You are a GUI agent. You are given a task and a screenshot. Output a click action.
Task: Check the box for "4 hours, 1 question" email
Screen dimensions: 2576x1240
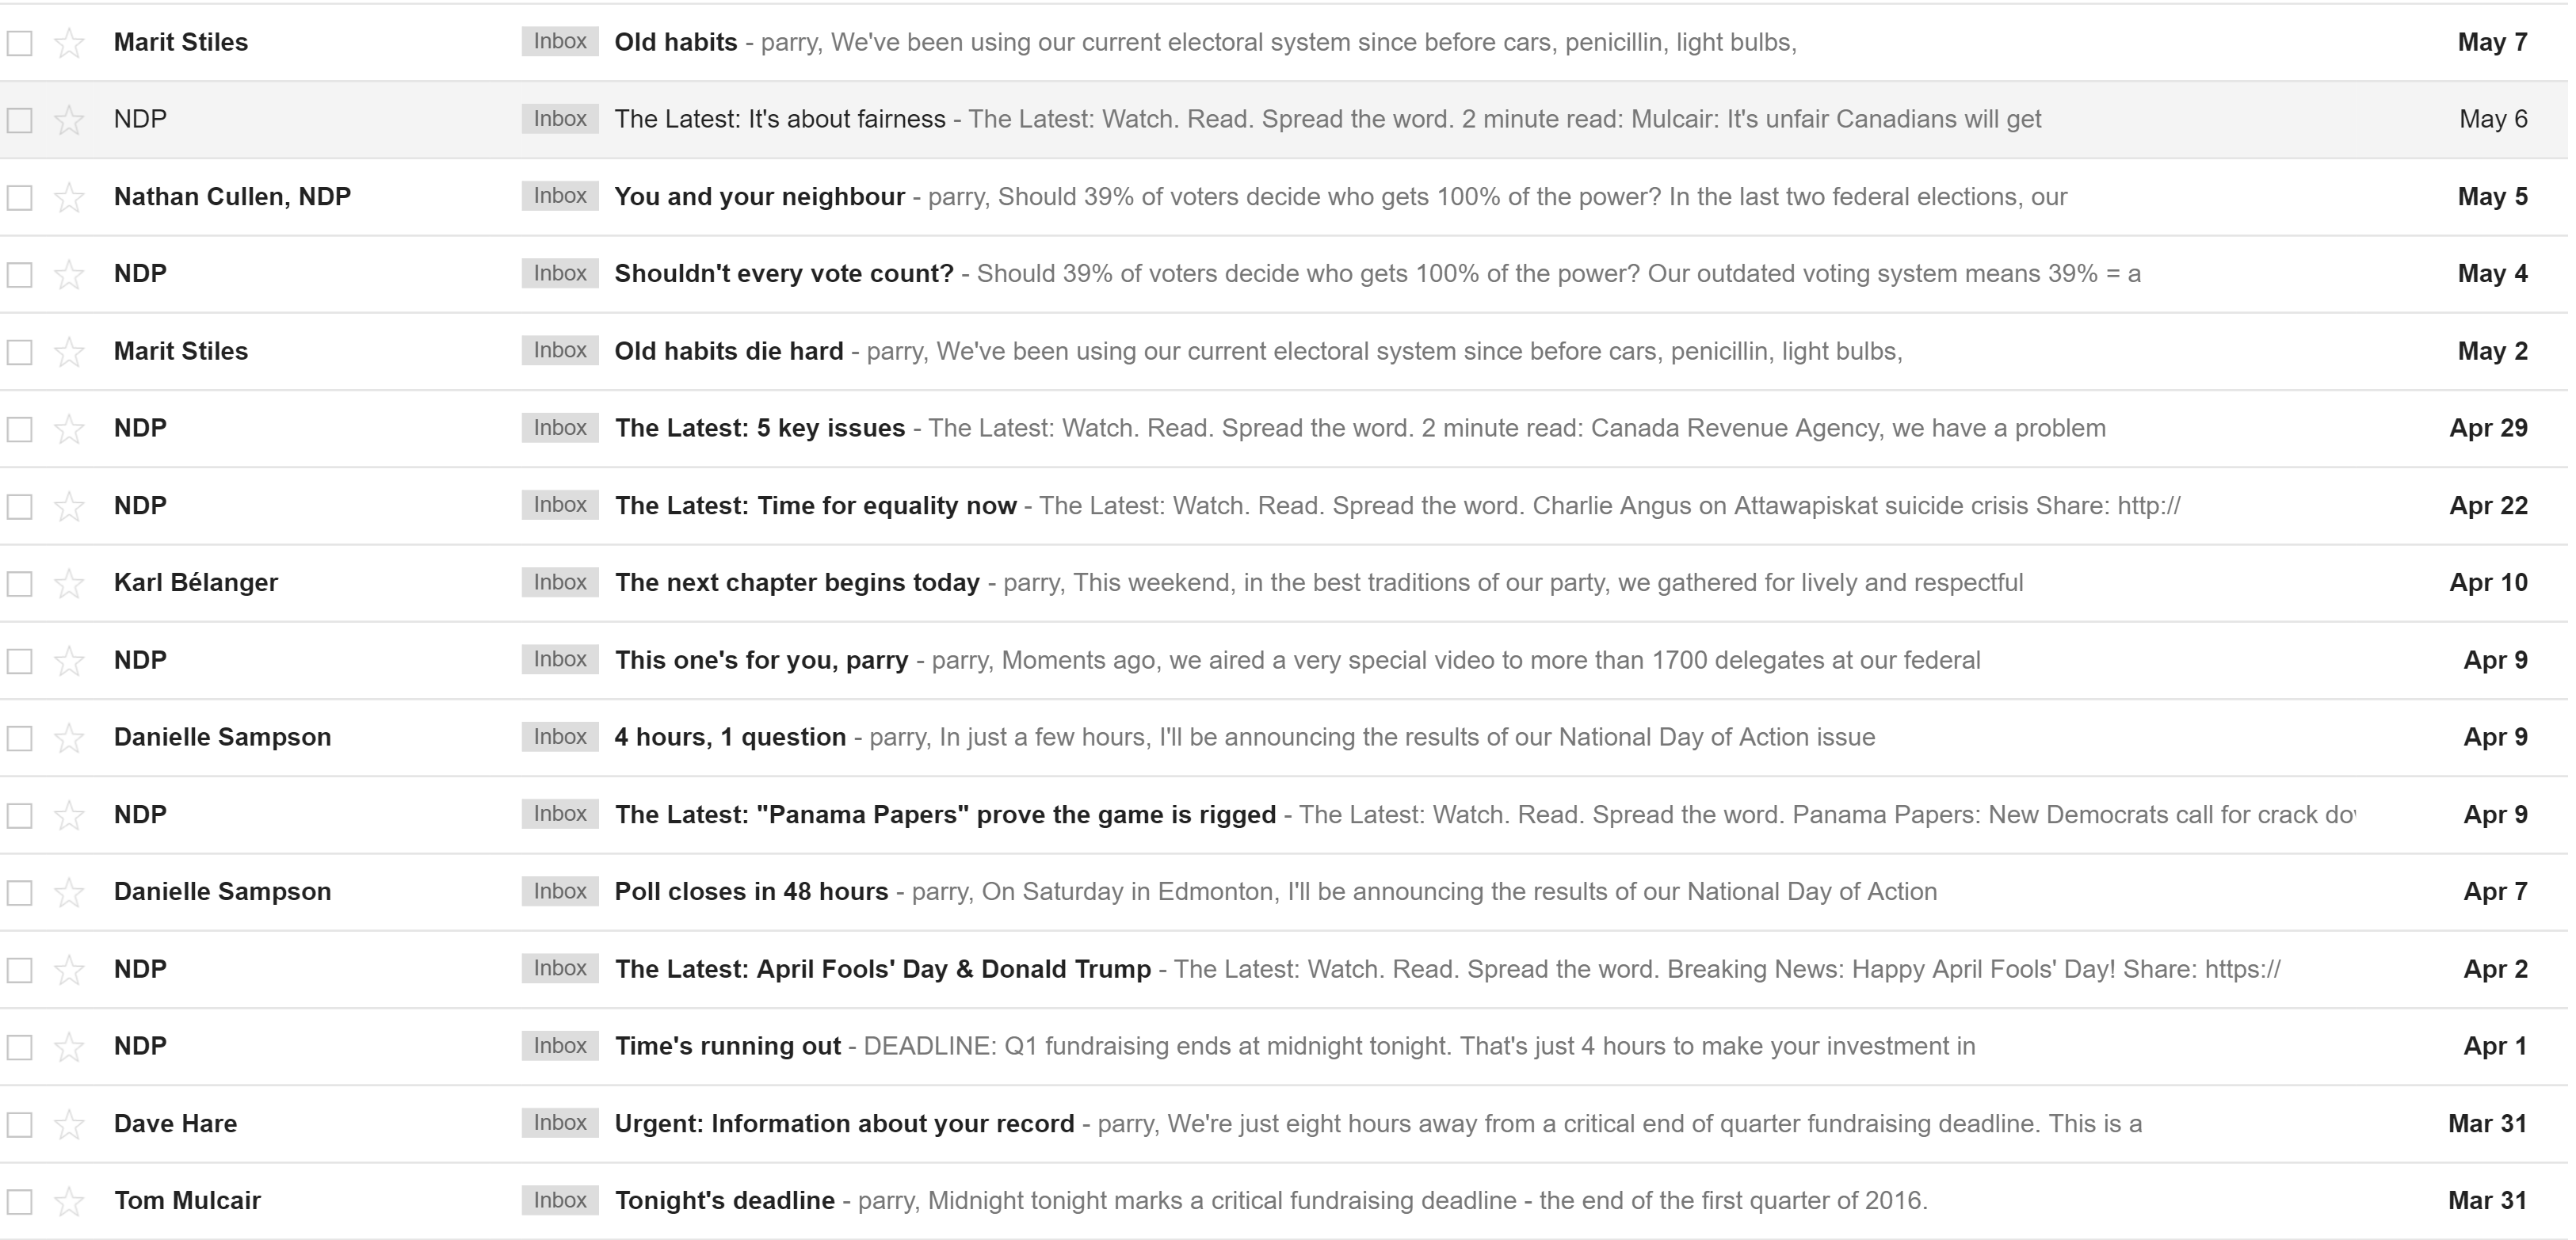pyautogui.click(x=20, y=738)
